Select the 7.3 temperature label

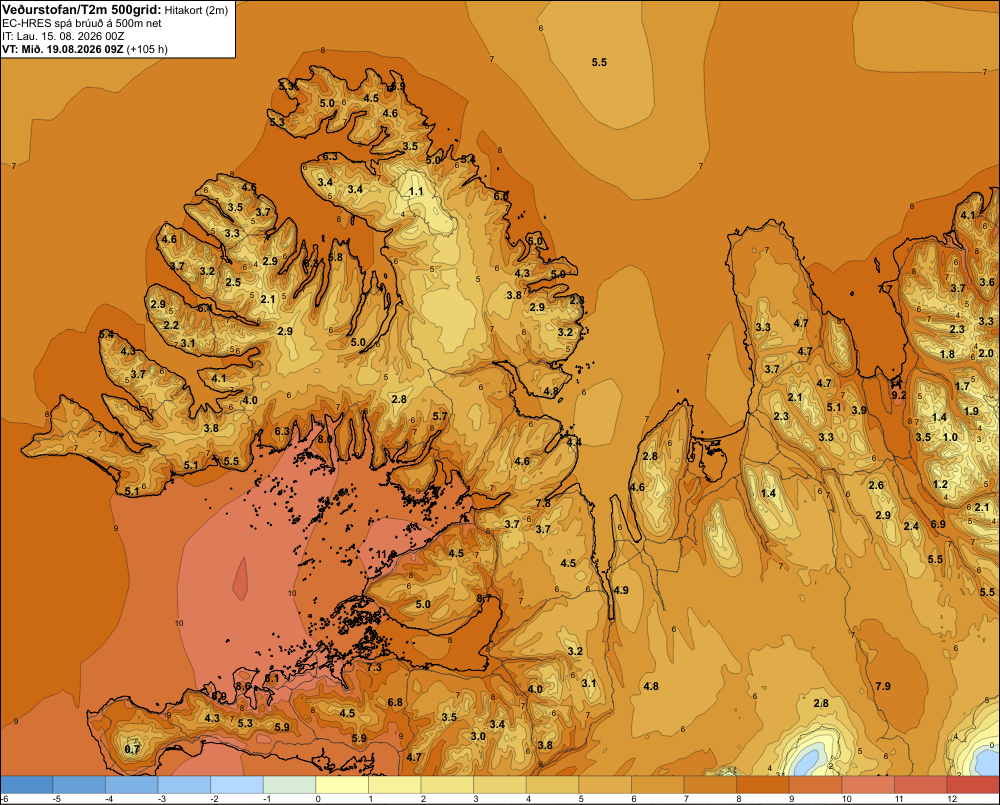pos(374,667)
